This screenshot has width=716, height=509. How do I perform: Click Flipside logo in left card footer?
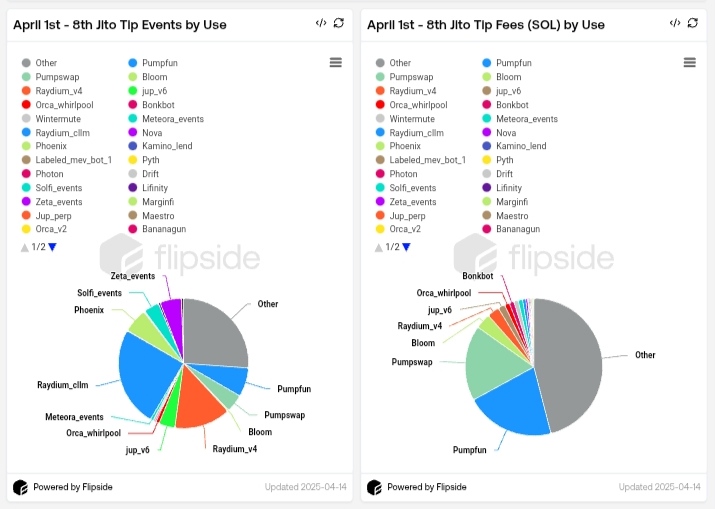[20, 487]
